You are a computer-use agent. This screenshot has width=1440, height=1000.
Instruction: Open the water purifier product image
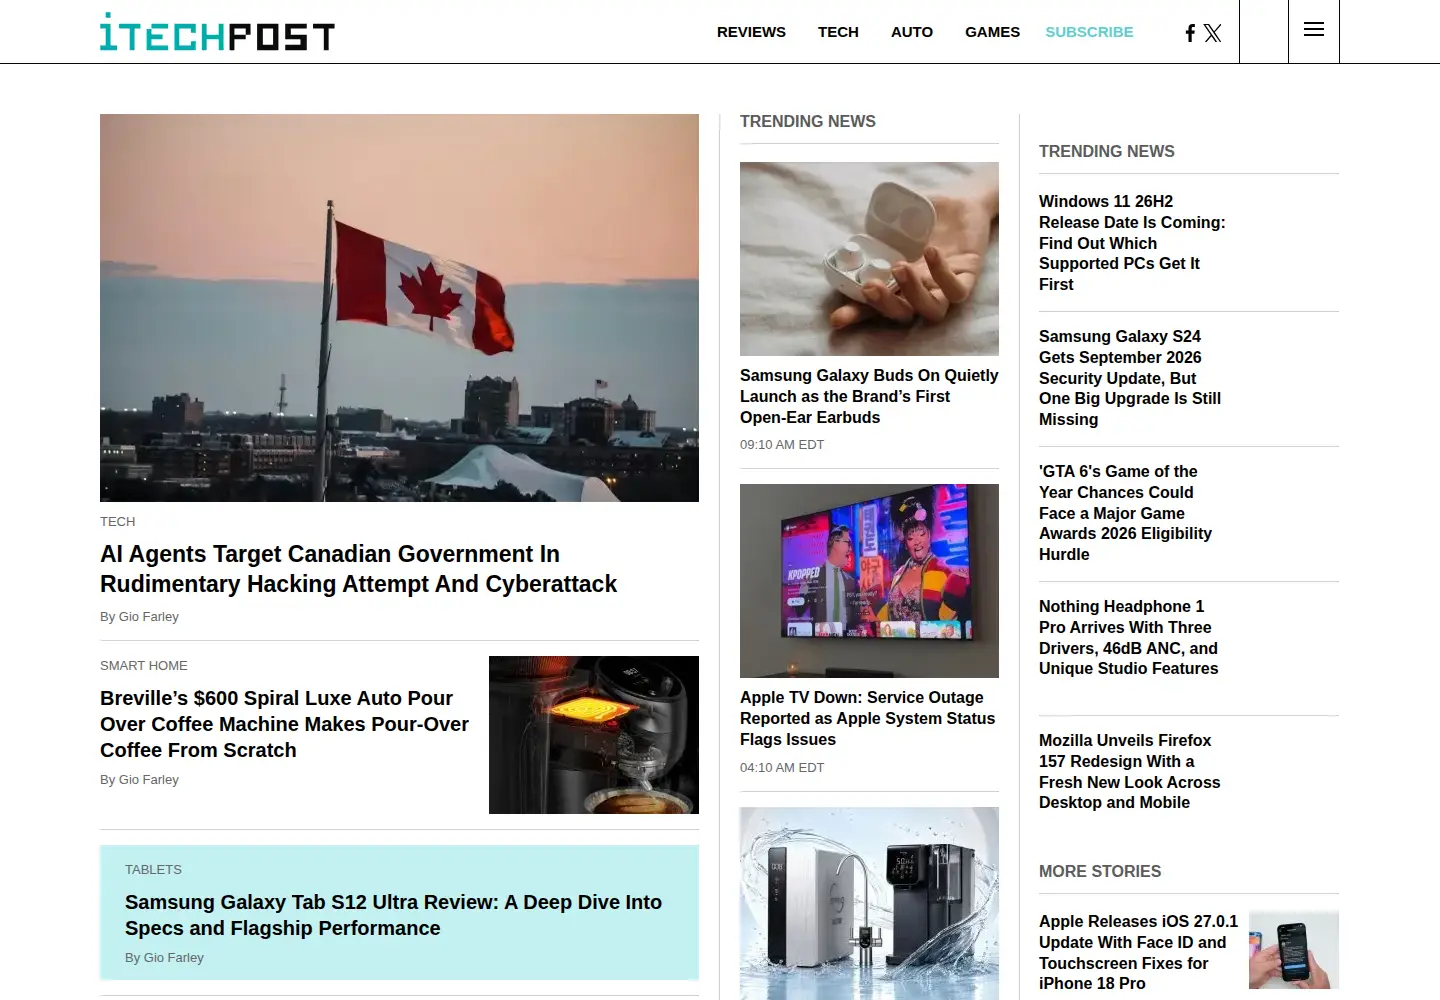(869, 903)
